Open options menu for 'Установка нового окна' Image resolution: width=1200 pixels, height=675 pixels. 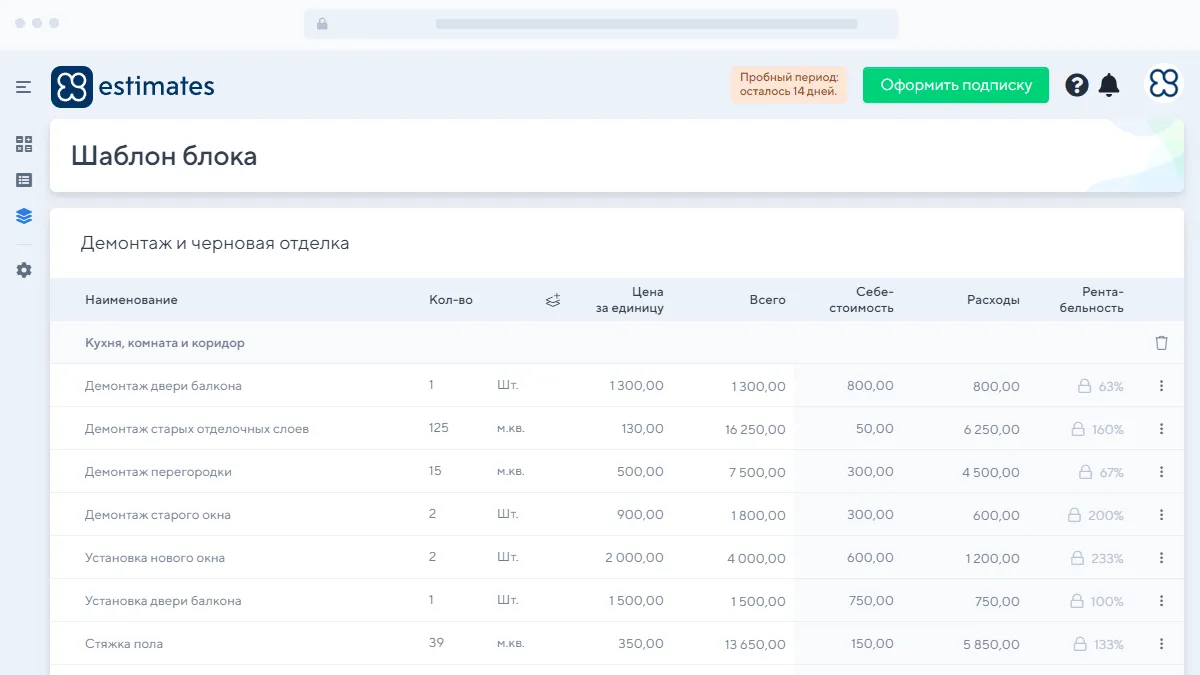(x=1161, y=558)
